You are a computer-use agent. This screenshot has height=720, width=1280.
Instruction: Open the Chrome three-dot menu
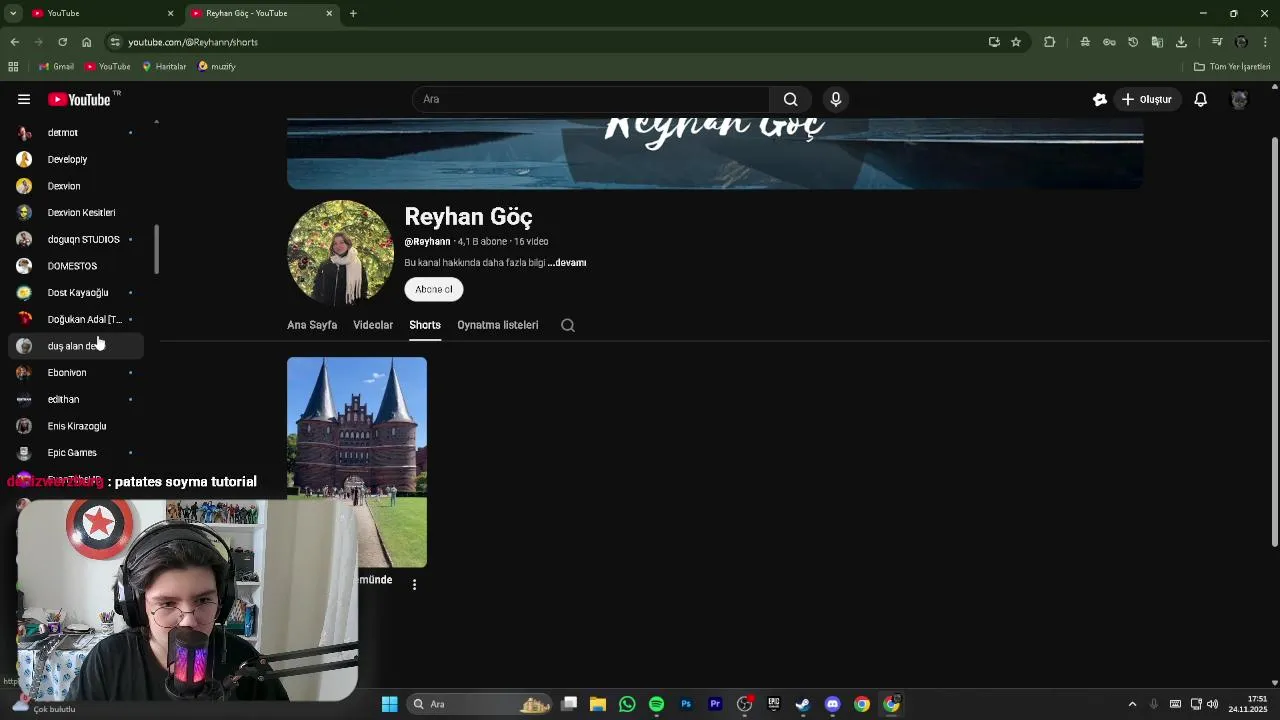[x=1266, y=42]
